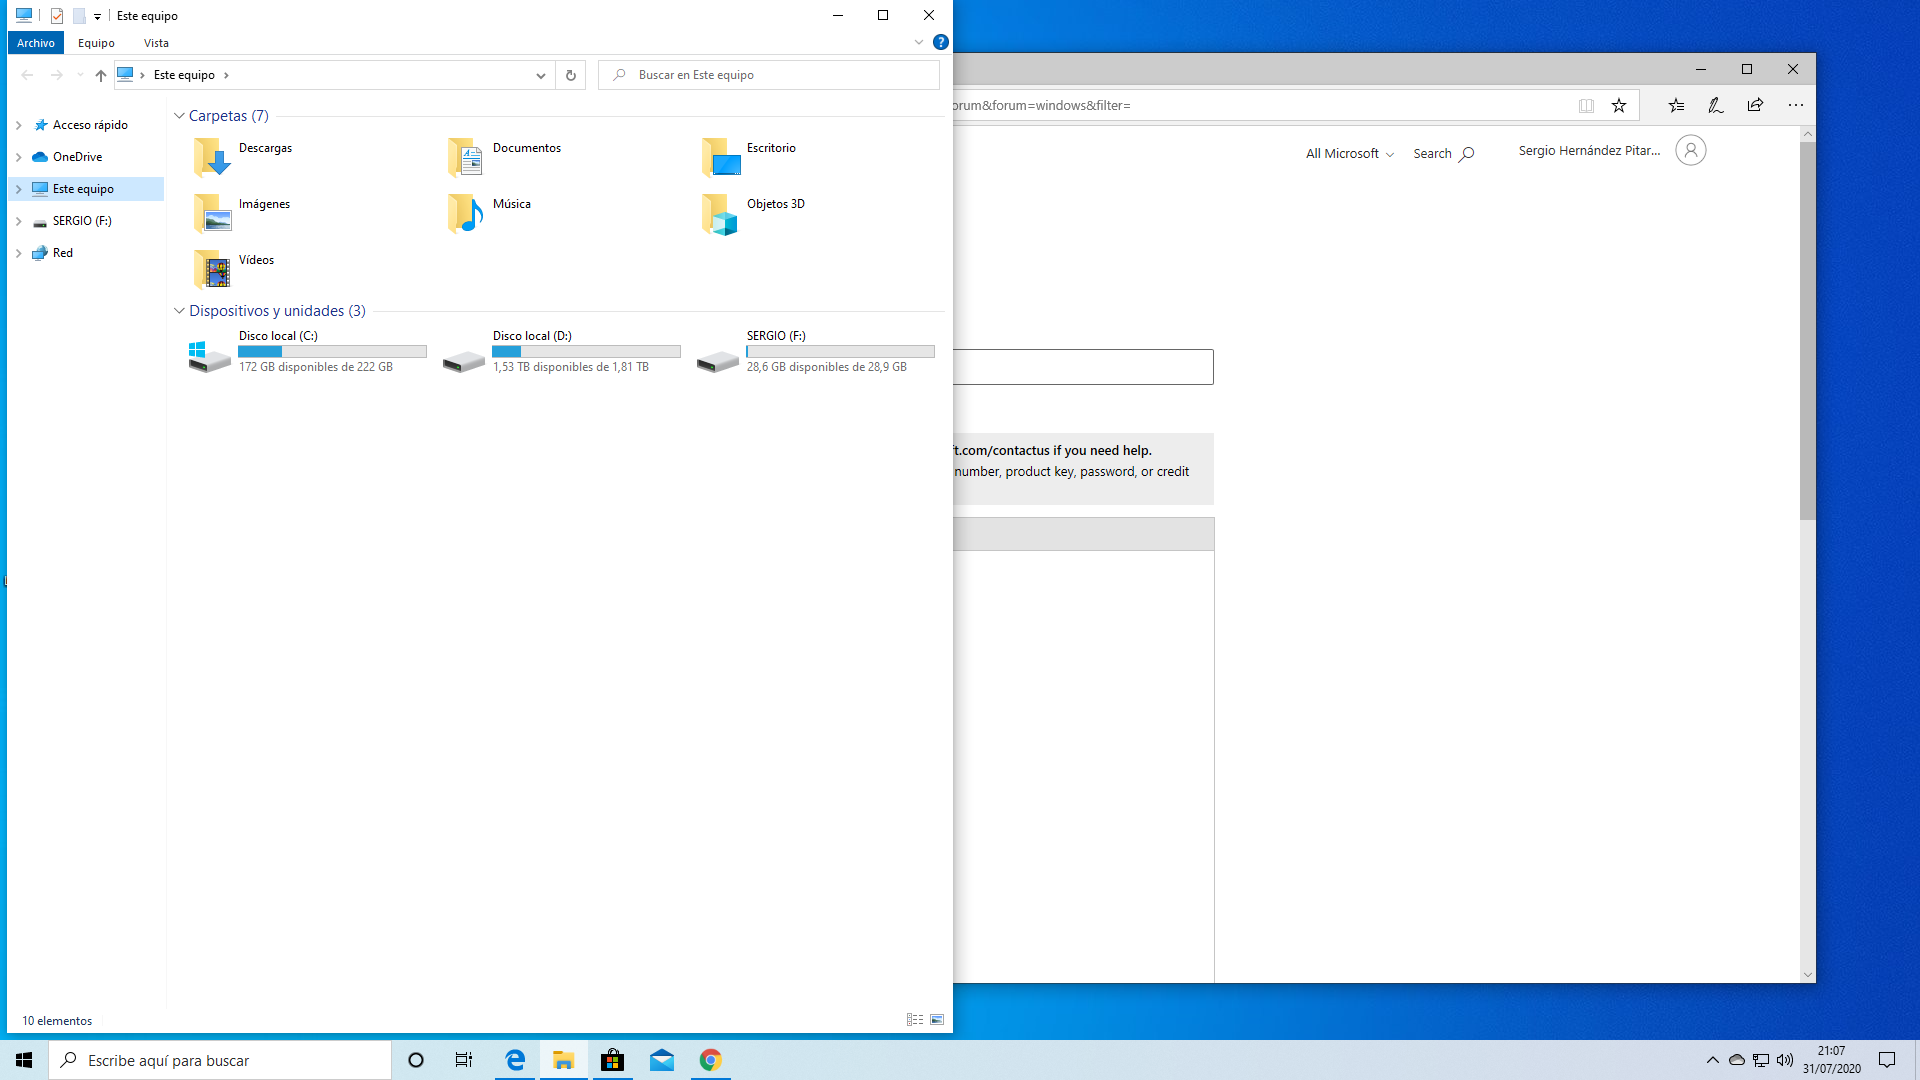
Task: Open the Explorer help question mark icon
Action: pyautogui.click(x=940, y=42)
